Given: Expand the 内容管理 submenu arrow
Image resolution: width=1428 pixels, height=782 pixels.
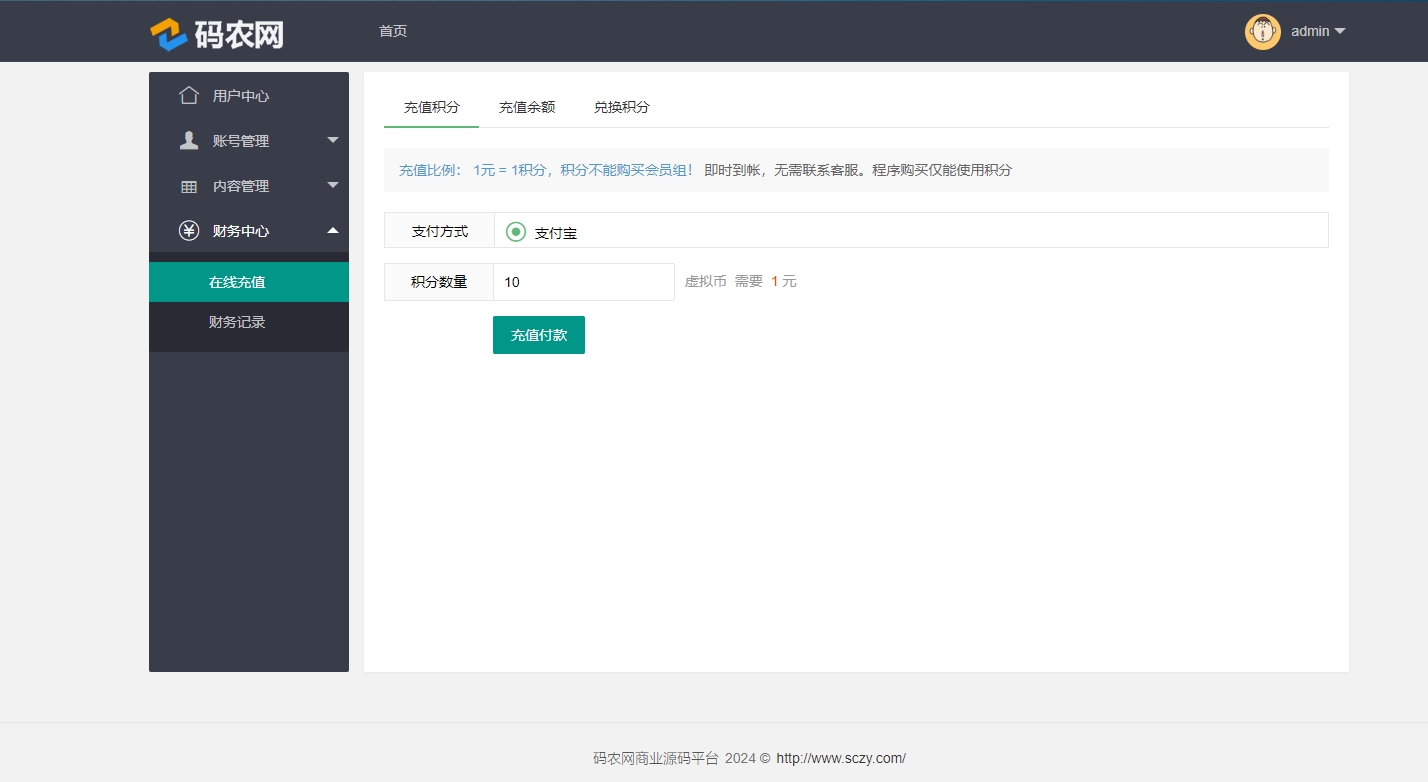Looking at the screenshot, I should click(x=333, y=185).
